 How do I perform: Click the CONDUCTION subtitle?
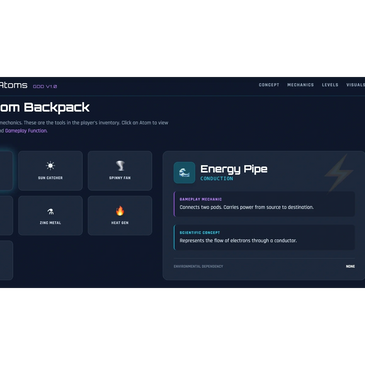point(217,179)
